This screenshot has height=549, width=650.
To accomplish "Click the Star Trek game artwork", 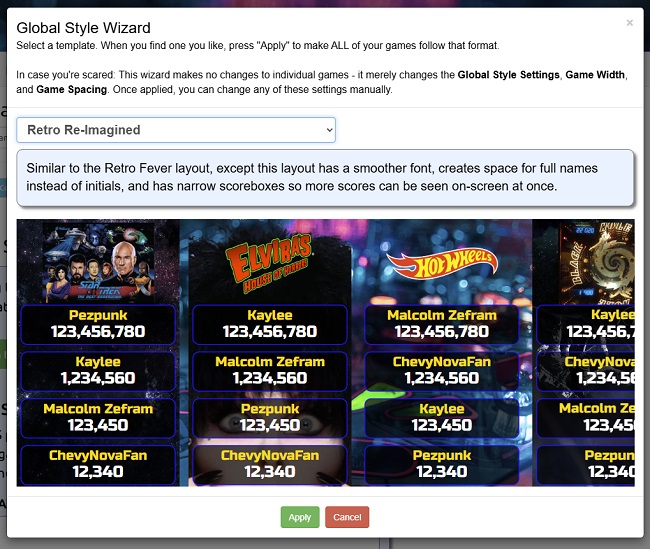I will (99, 263).
